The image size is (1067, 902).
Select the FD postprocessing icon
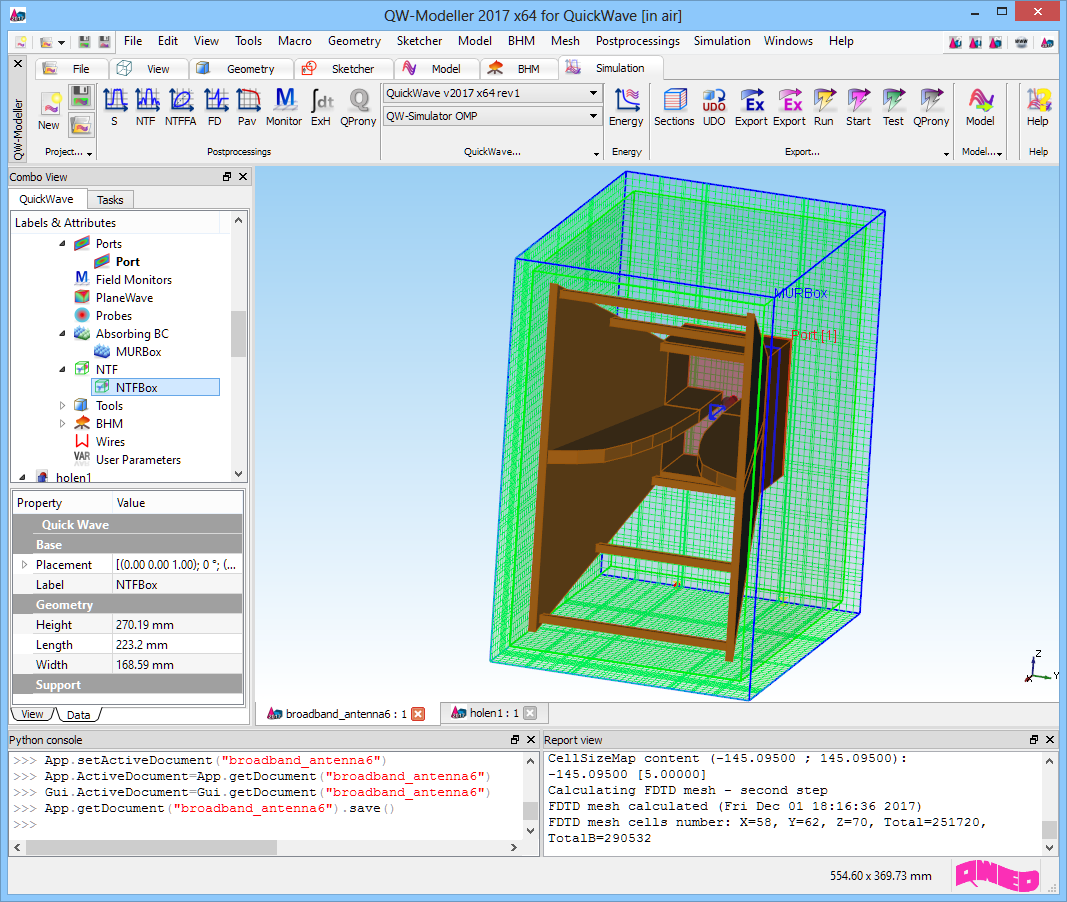(x=215, y=107)
